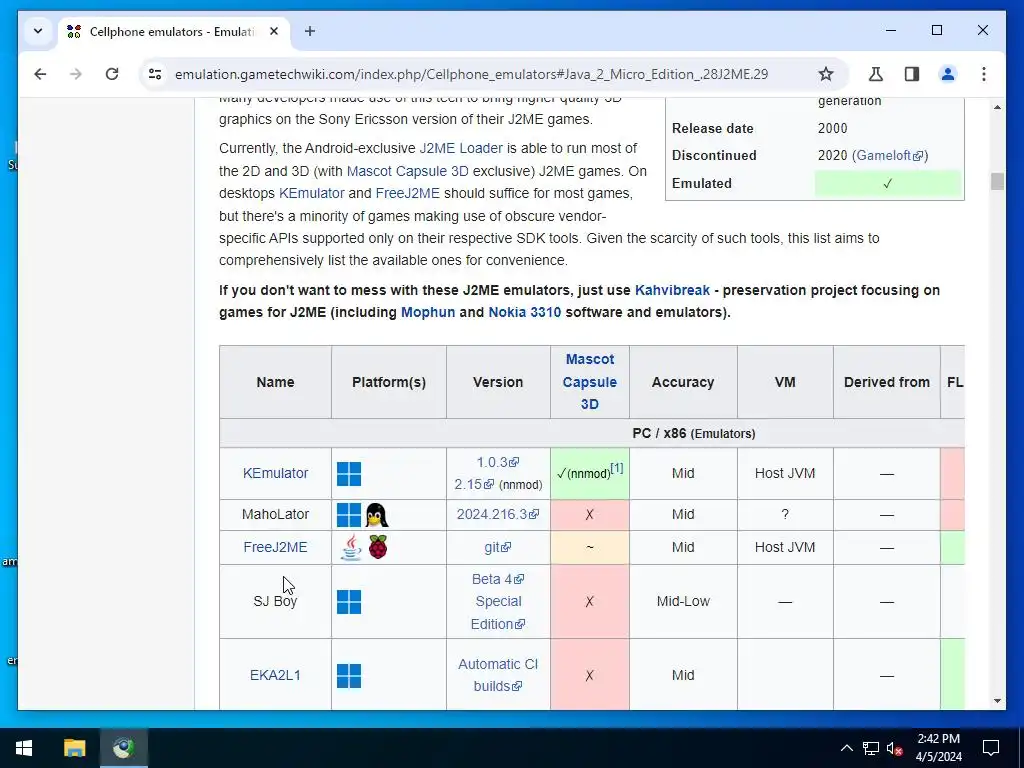Click Java icon in FreeJ2ME row
This screenshot has width=1024, height=768.
351,547
